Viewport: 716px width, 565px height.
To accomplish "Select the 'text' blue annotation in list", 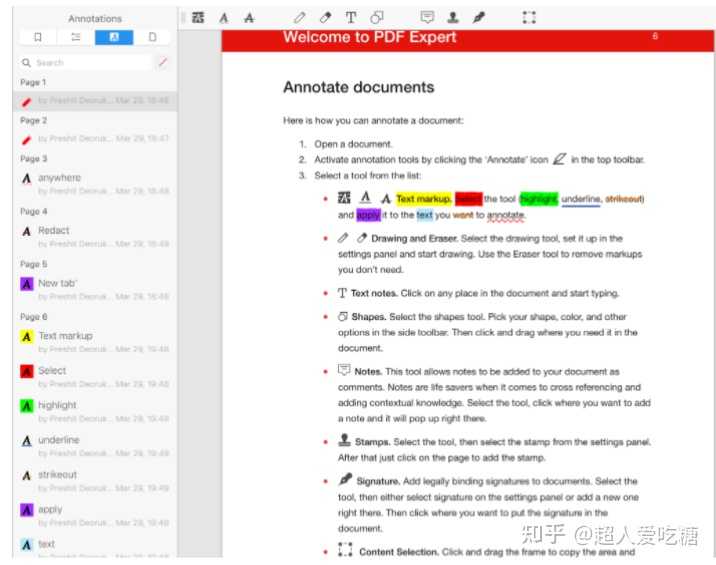I will point(95,547).
